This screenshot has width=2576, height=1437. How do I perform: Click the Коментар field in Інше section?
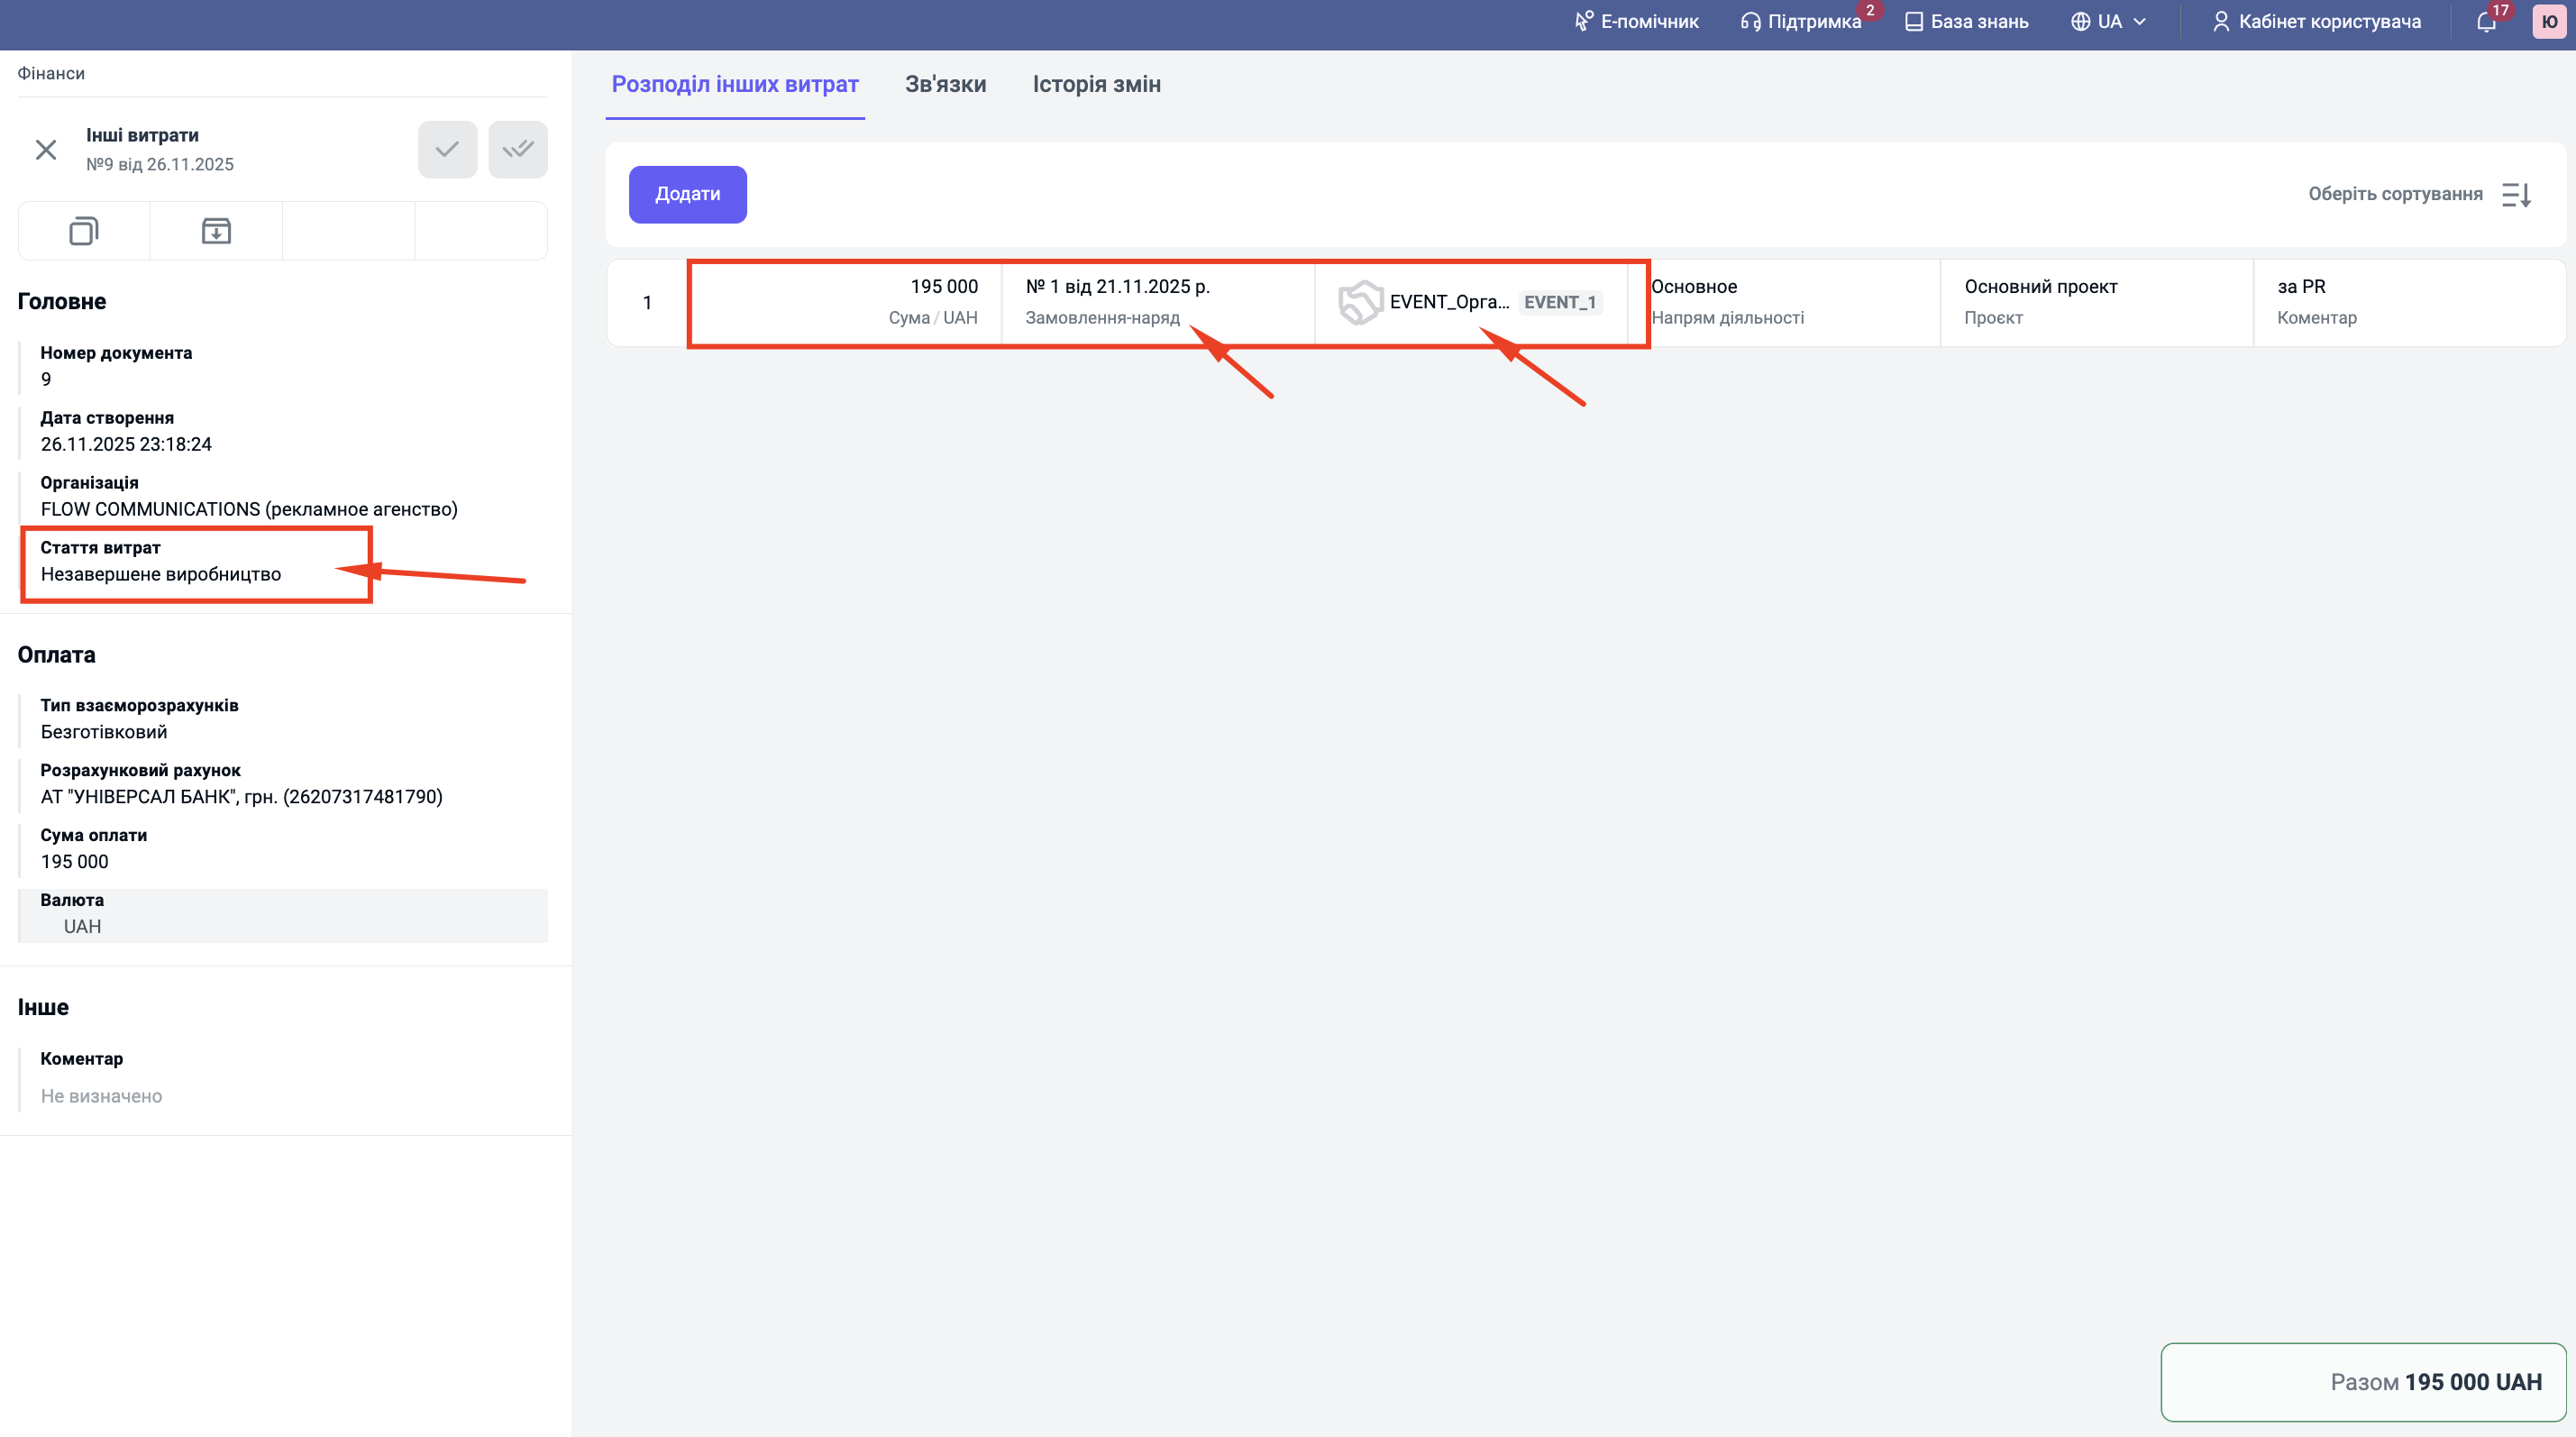click(101, 1095)
